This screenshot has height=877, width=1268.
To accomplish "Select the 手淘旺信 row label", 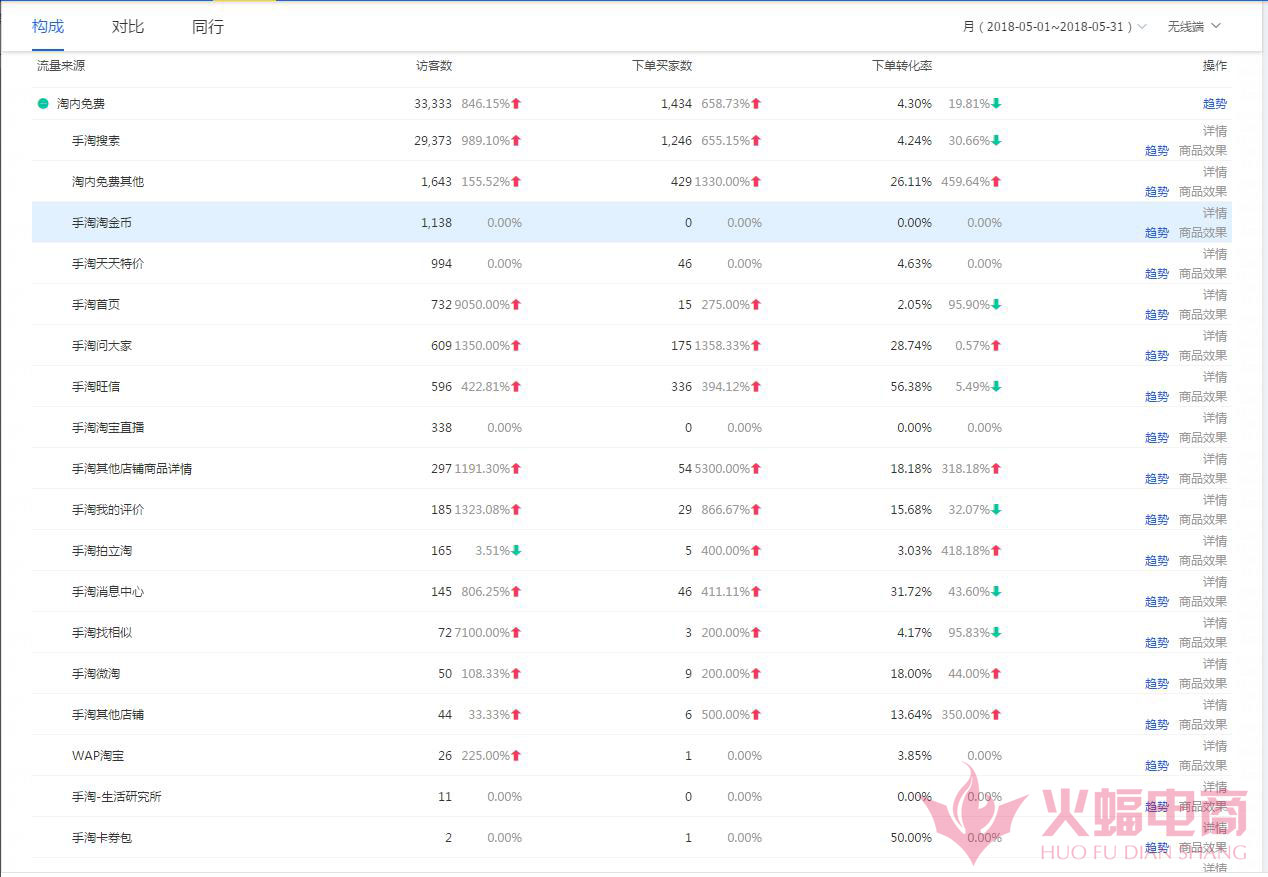I will [96, 387].
